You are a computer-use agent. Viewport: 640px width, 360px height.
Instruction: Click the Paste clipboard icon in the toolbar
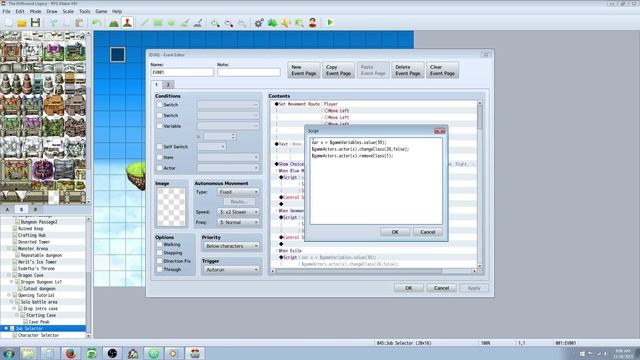pyautogui.click(x=80, y=23)
